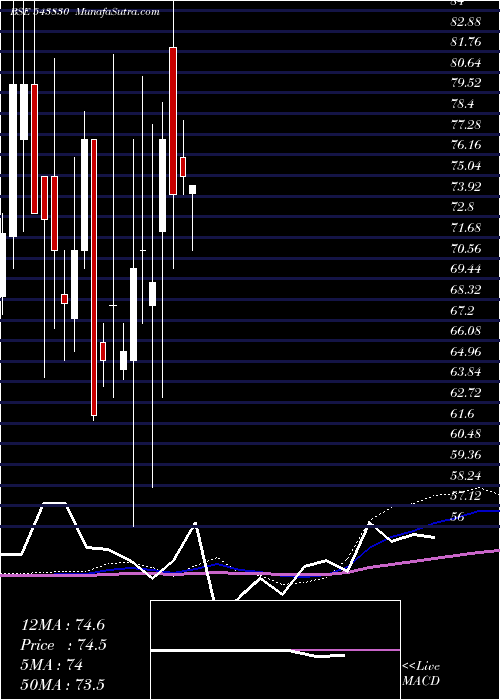Select the 73.92 price axis label
The height and width of the screenshot is (700, 500).
click(466, 187)
